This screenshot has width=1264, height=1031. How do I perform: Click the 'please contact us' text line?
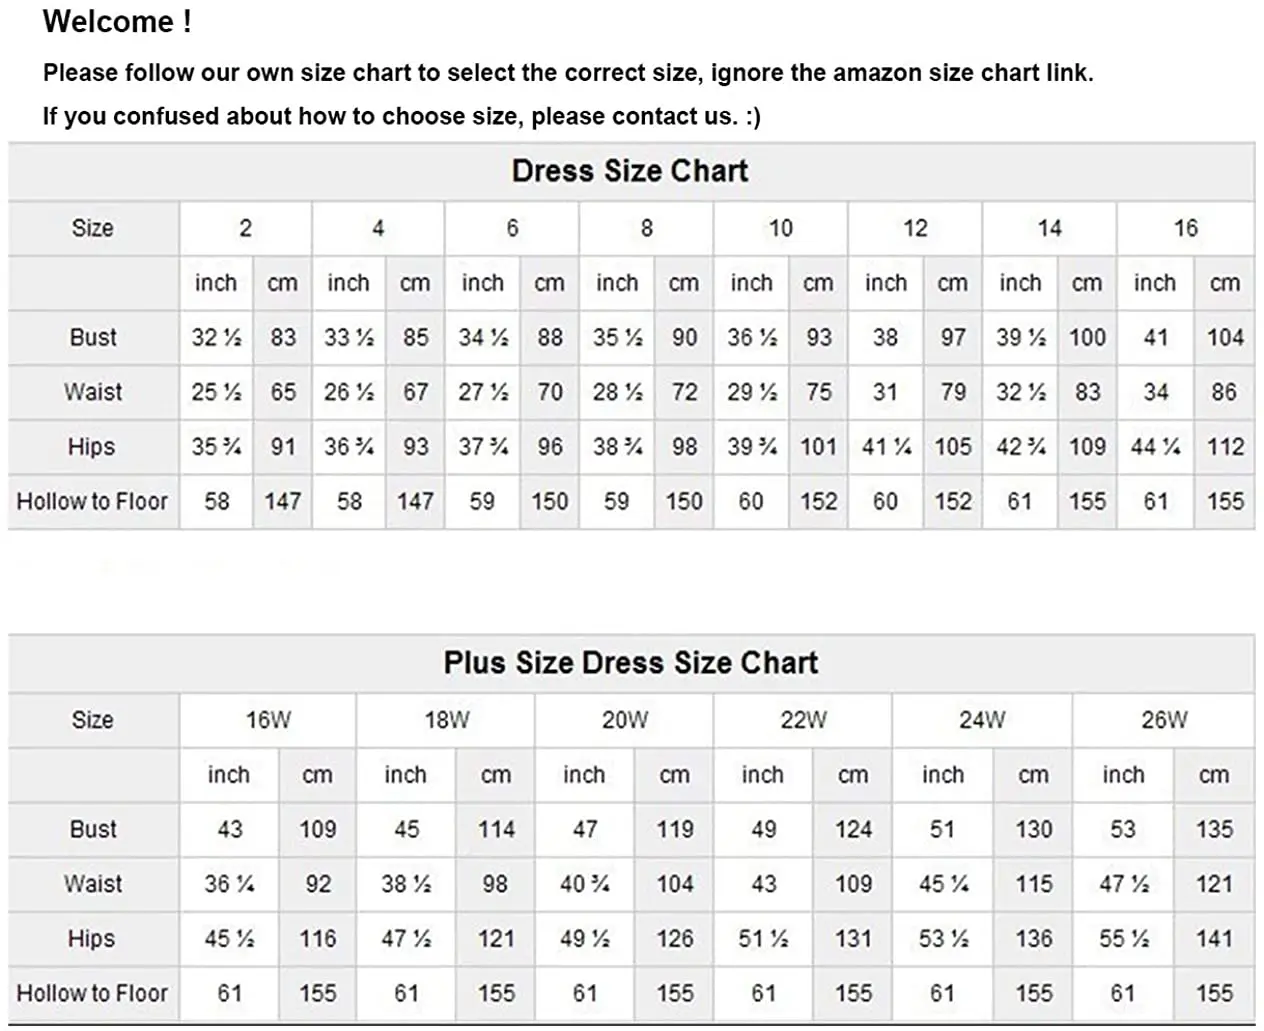tap(401, 116)
